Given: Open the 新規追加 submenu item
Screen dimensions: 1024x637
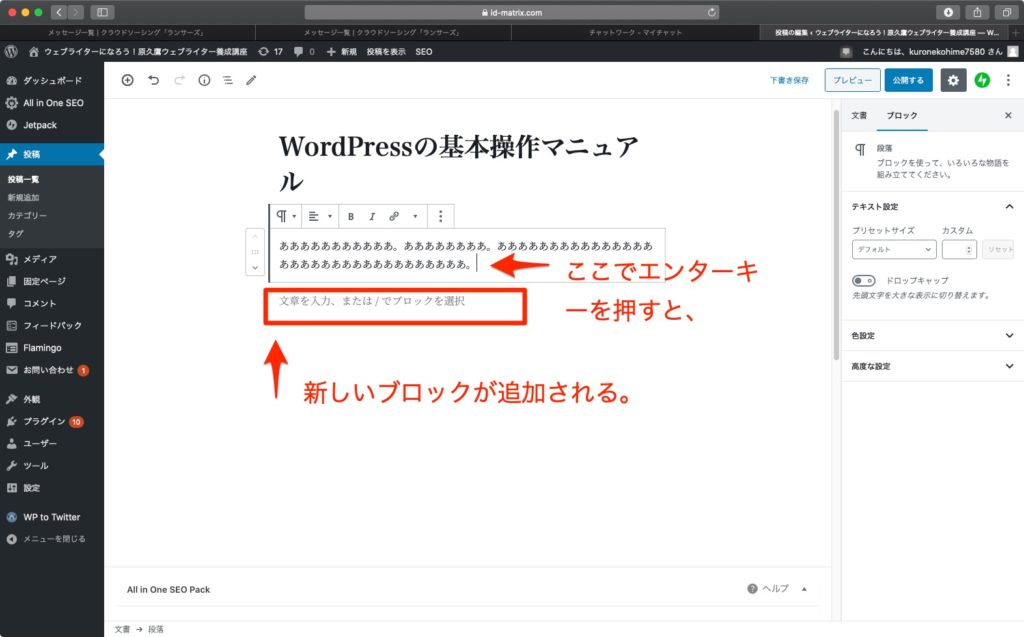Looking at the screenshot, I should tap(24, 197).
